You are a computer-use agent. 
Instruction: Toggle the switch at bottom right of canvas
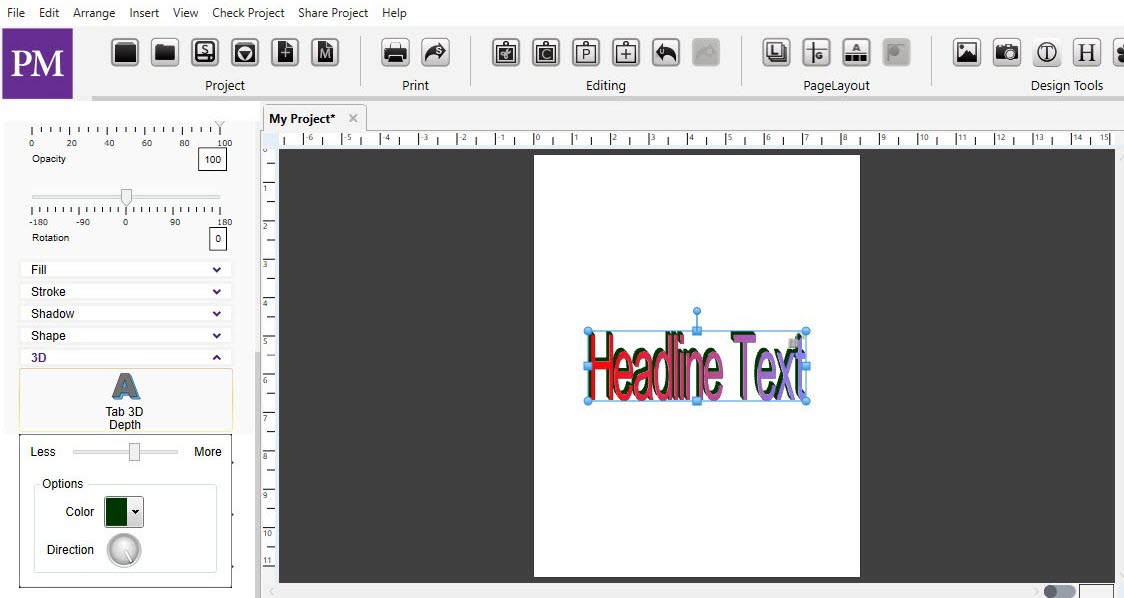click(1059, 591)
